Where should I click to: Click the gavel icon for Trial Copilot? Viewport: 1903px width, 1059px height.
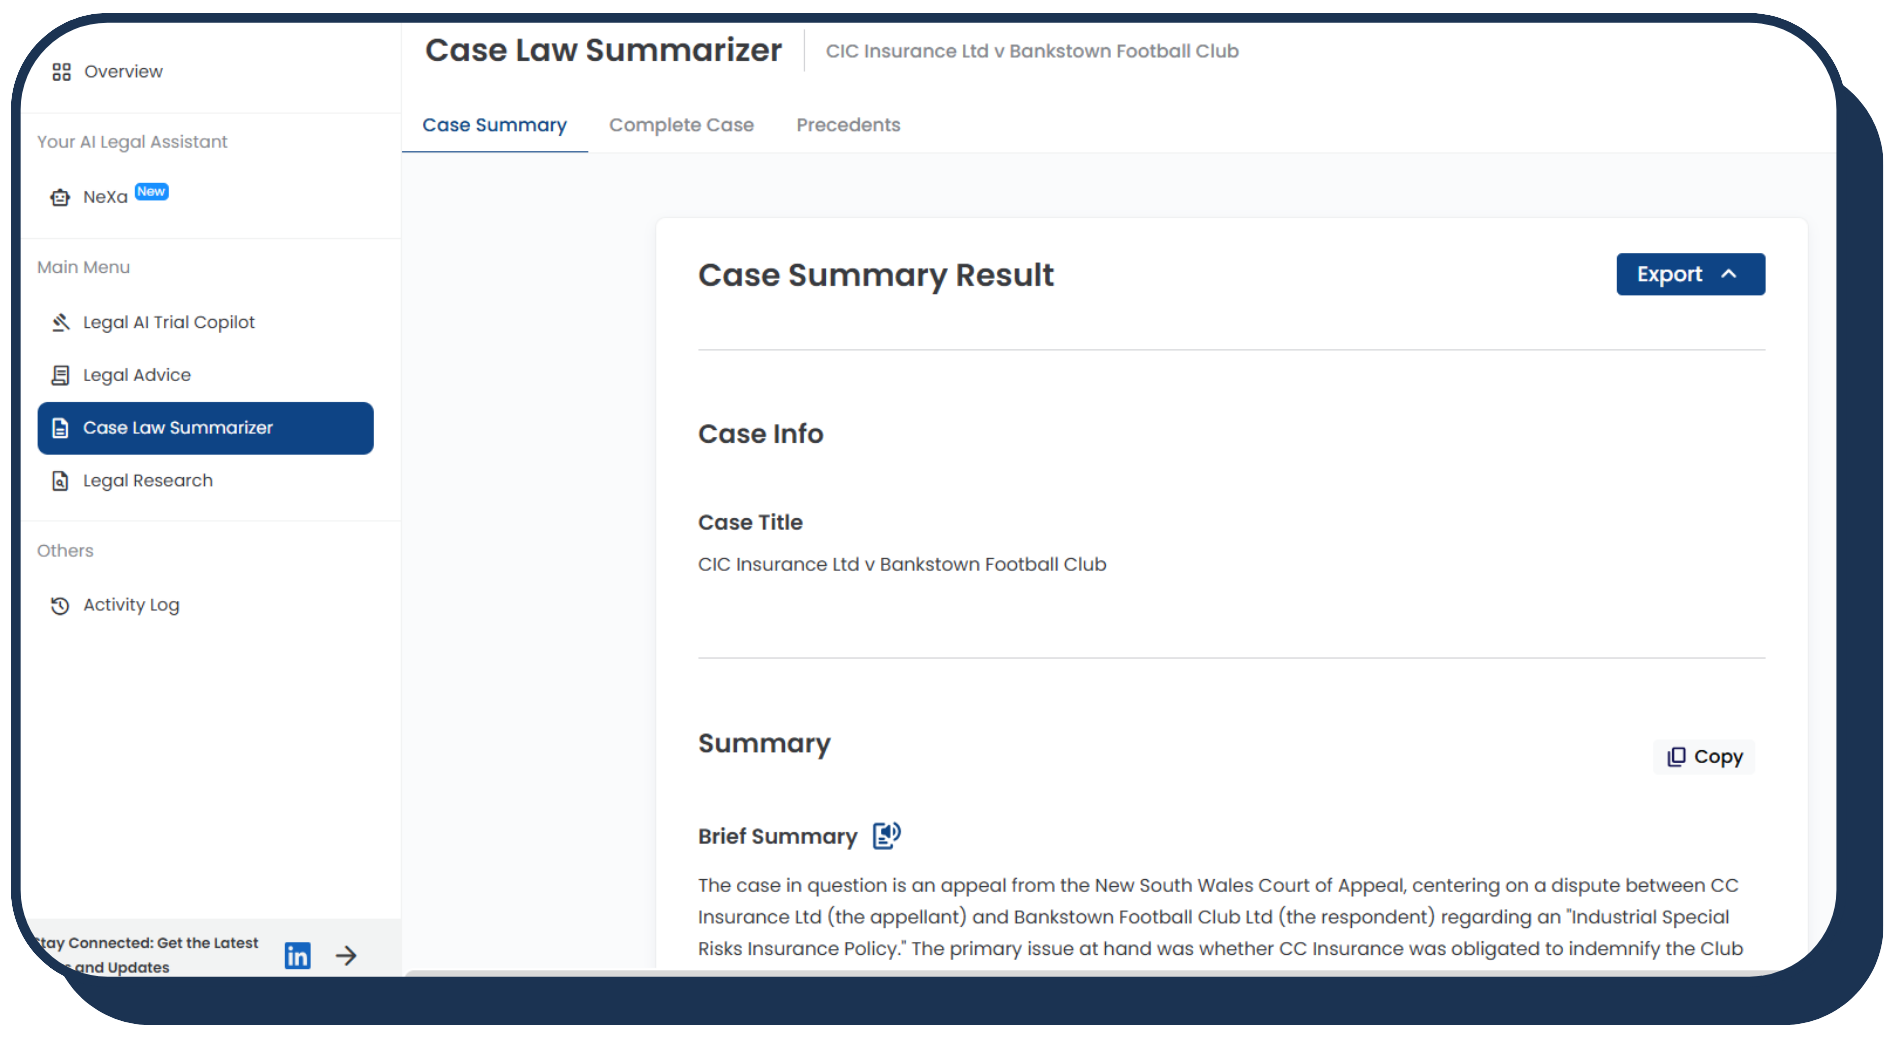tap(60, 322)
